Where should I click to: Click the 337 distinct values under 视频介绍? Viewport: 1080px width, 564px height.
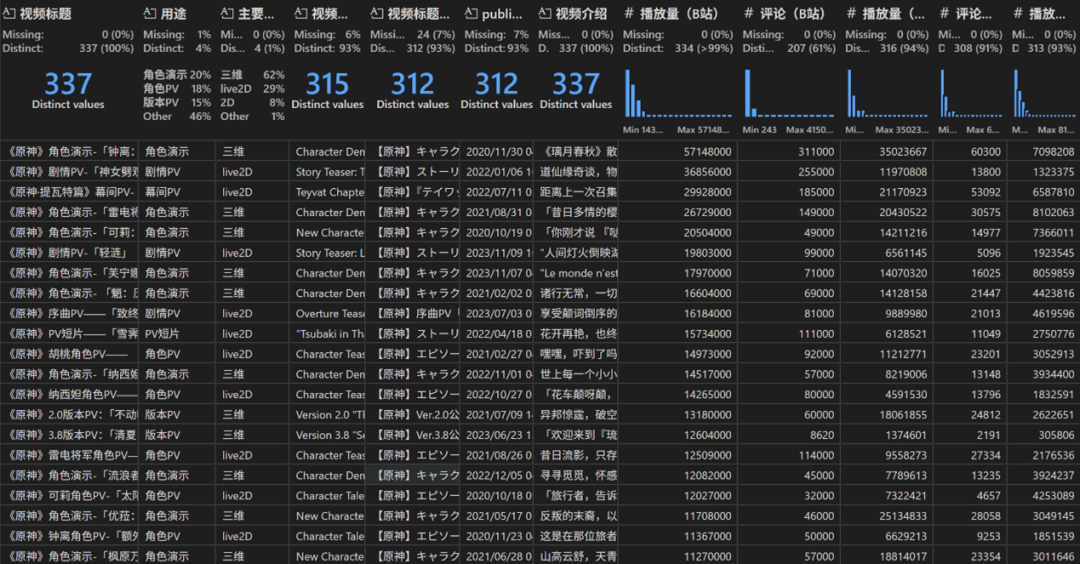(575, 88)
